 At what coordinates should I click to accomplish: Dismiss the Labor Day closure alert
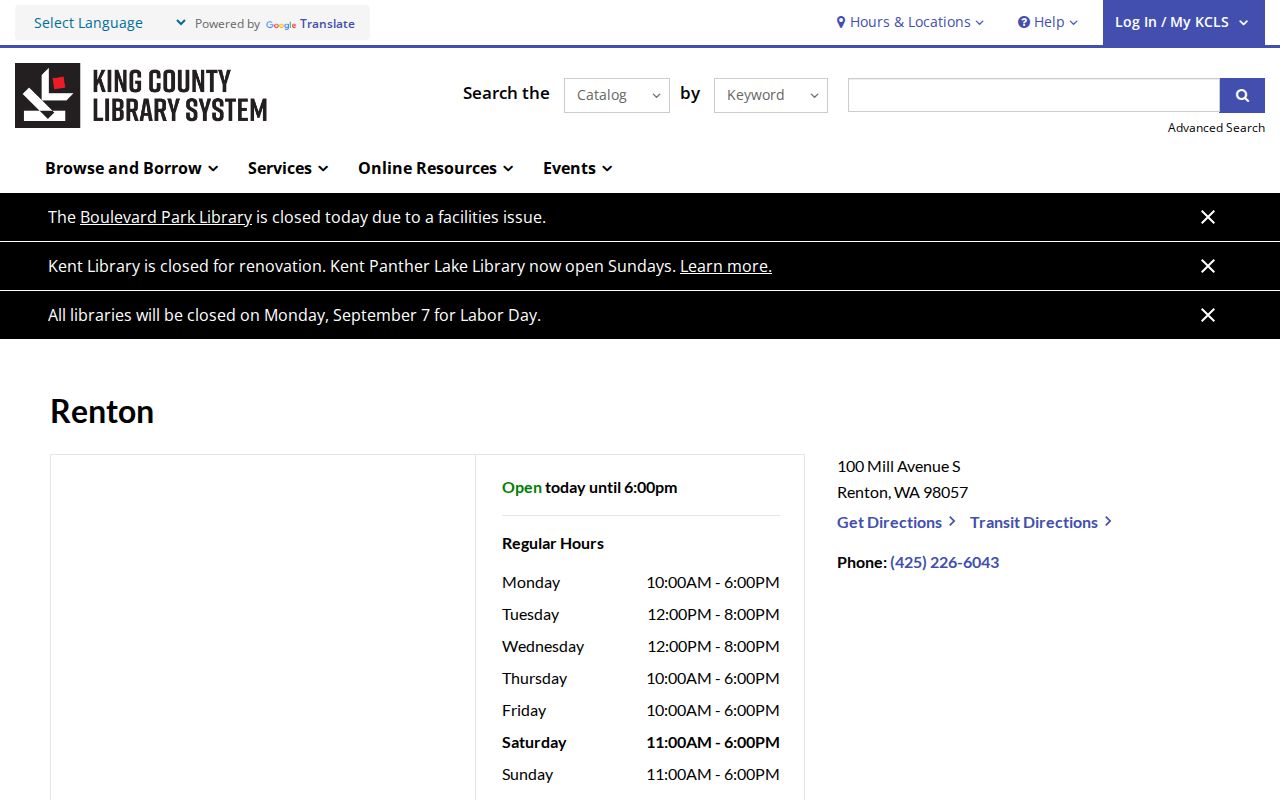click(x=1208, y=315)
